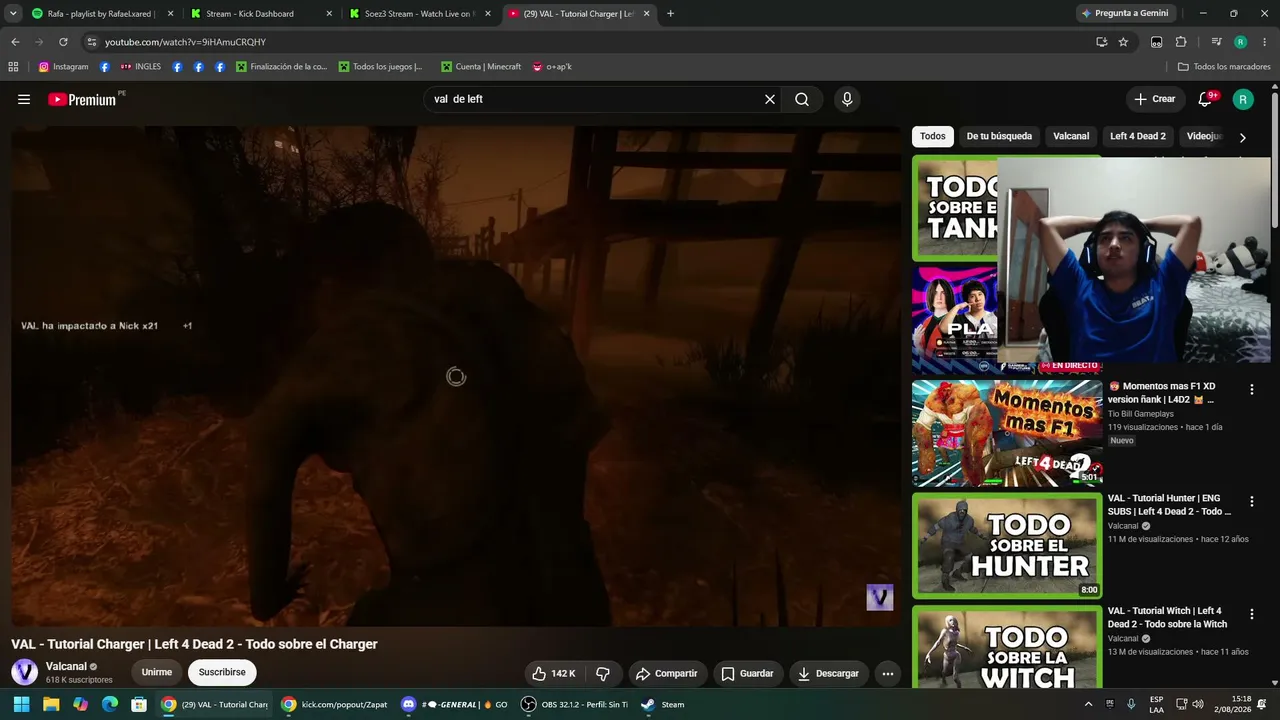Clear the YouTube search box text
This screenshot has height=720, width=1280.
(770, 99)
